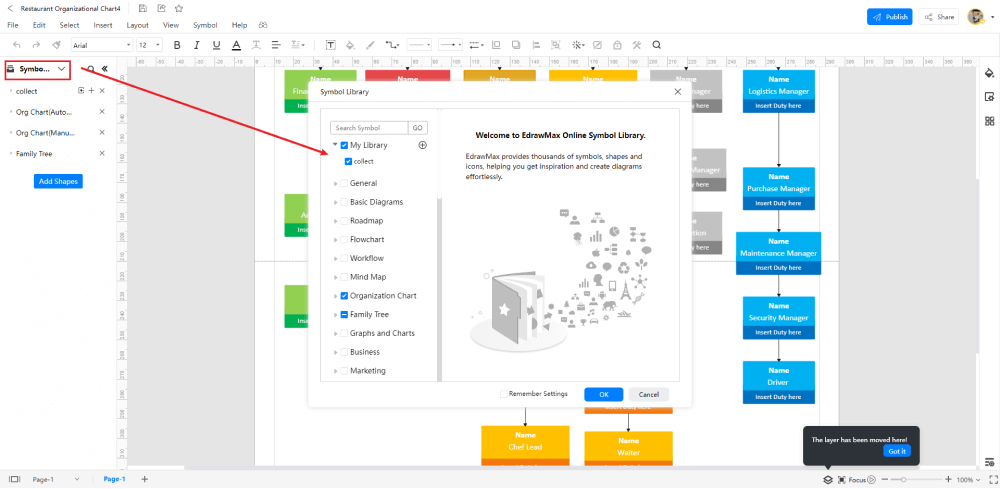Image resolution: width=1000 pixels, height=489 pixels.
Task: Check the Basic Diagrams checkbox
Action: click(344, 202)
